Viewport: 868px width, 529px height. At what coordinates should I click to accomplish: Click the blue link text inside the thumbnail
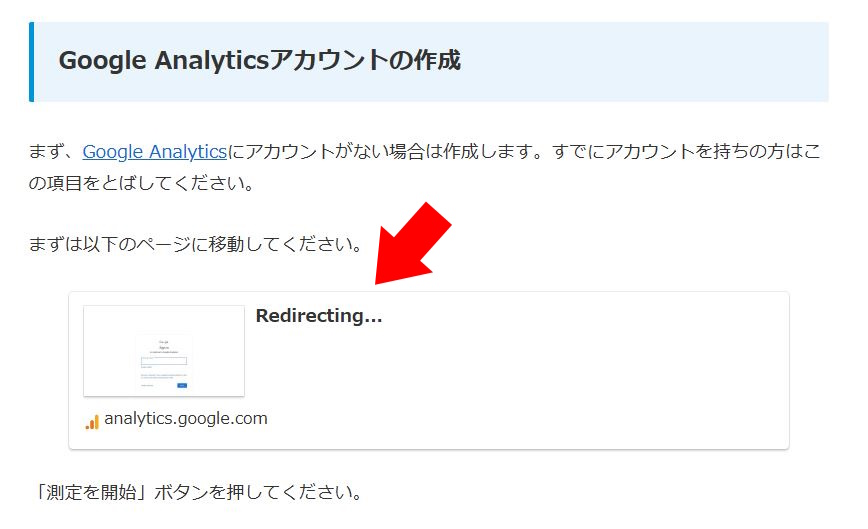click(x=164, y=376)
